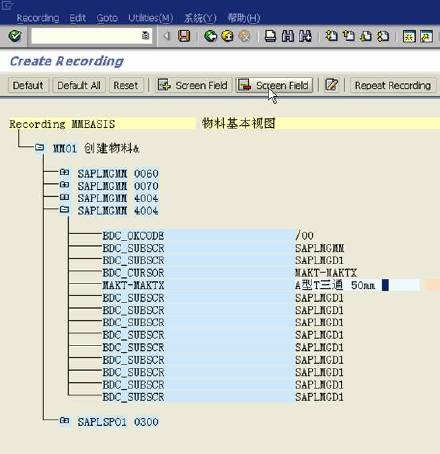Select the SAPLMGMM 0060 text
The height and width of the screenshot is (454, 440).
tap(118, 174)
